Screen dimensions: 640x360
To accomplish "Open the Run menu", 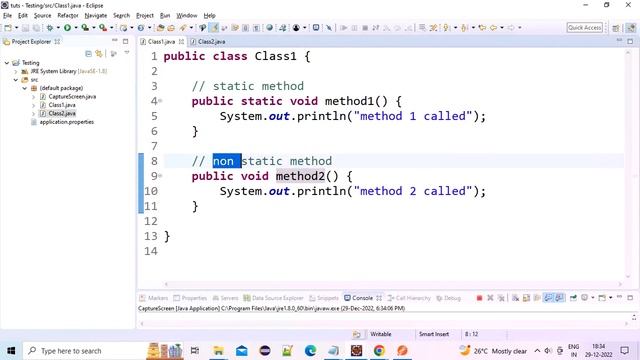I will tap(165, 16).
